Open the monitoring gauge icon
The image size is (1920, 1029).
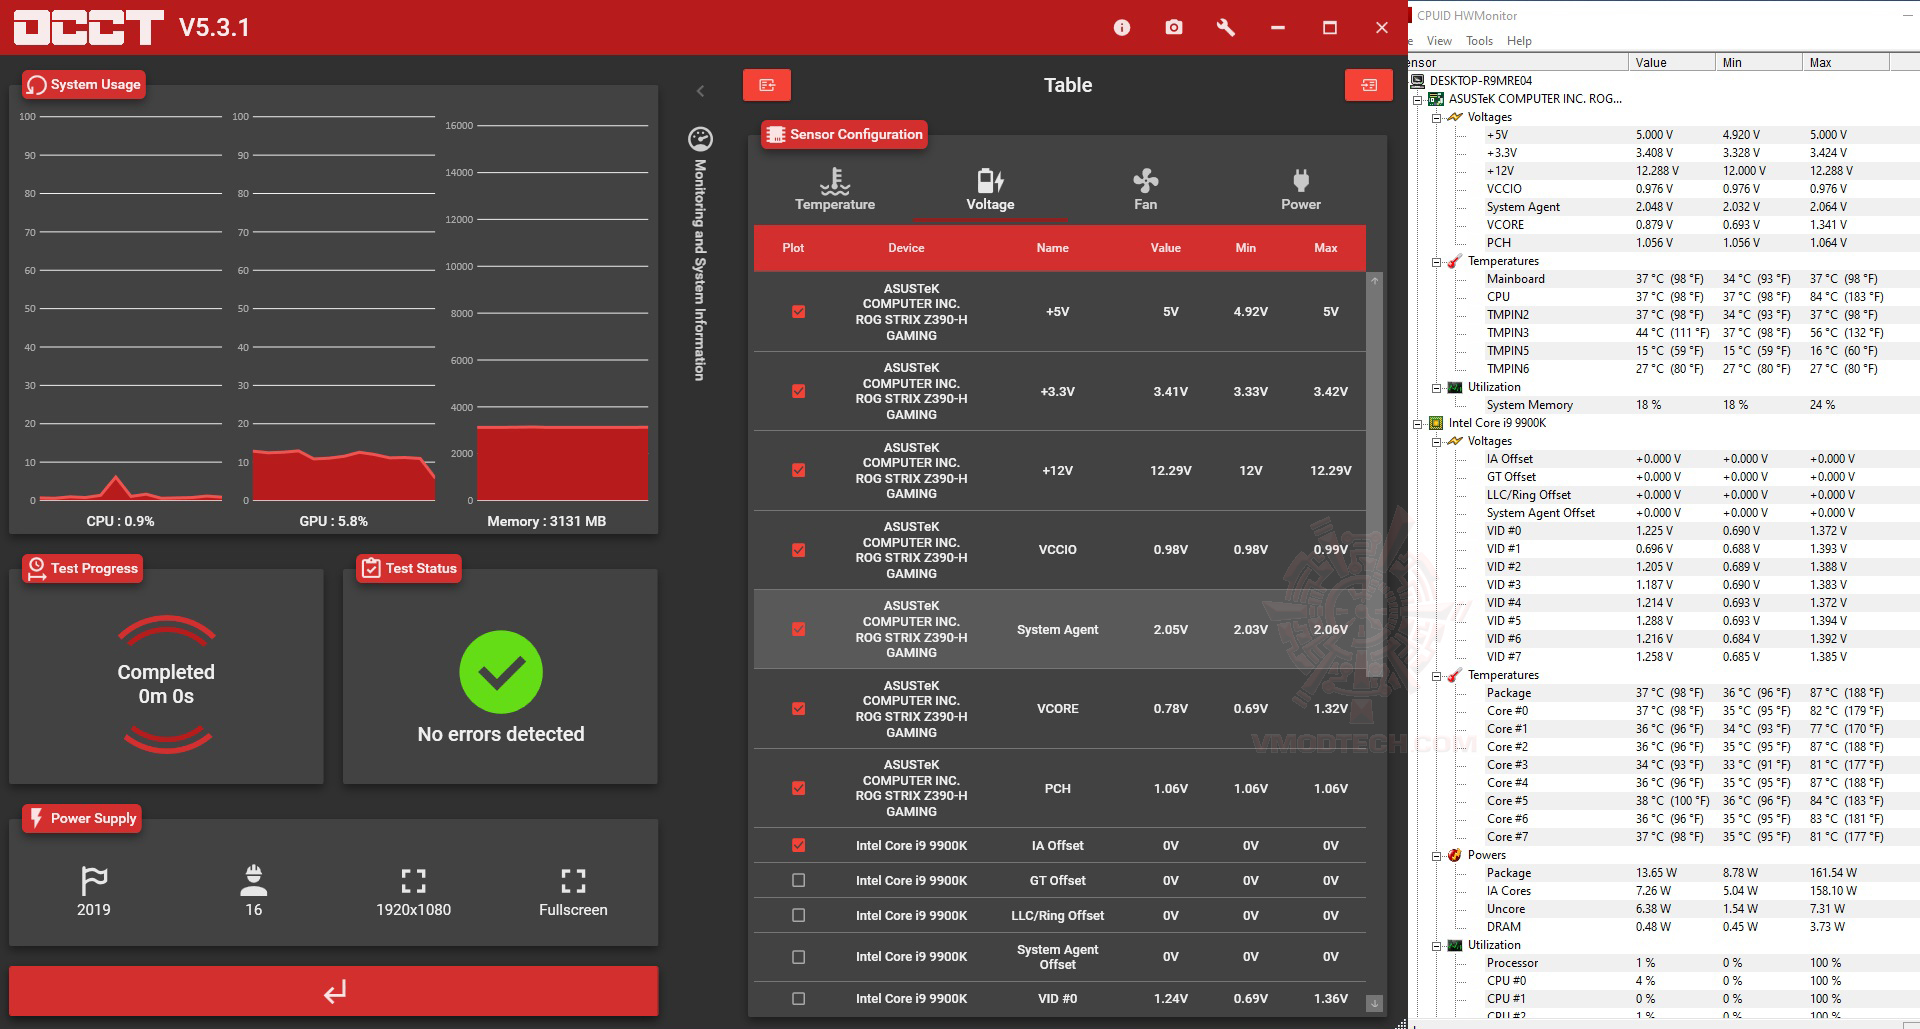click(x=700, y=138)
